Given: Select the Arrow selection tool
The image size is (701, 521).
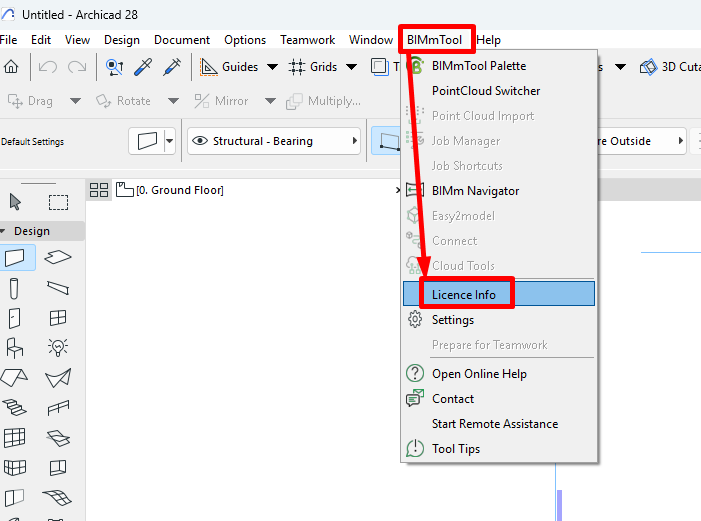Looking at the screenshot, I should coord(15,202).
